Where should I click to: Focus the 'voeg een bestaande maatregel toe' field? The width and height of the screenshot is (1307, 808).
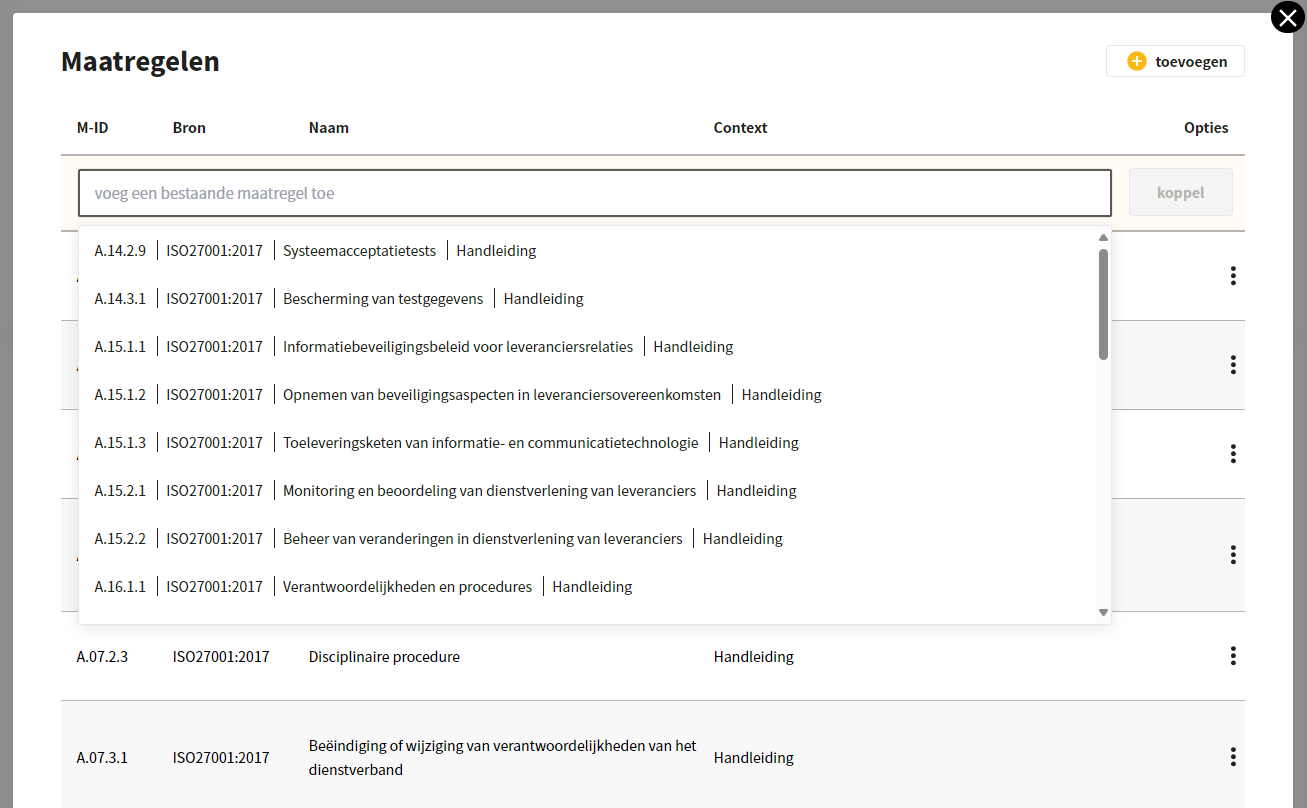tap(595, 193)
